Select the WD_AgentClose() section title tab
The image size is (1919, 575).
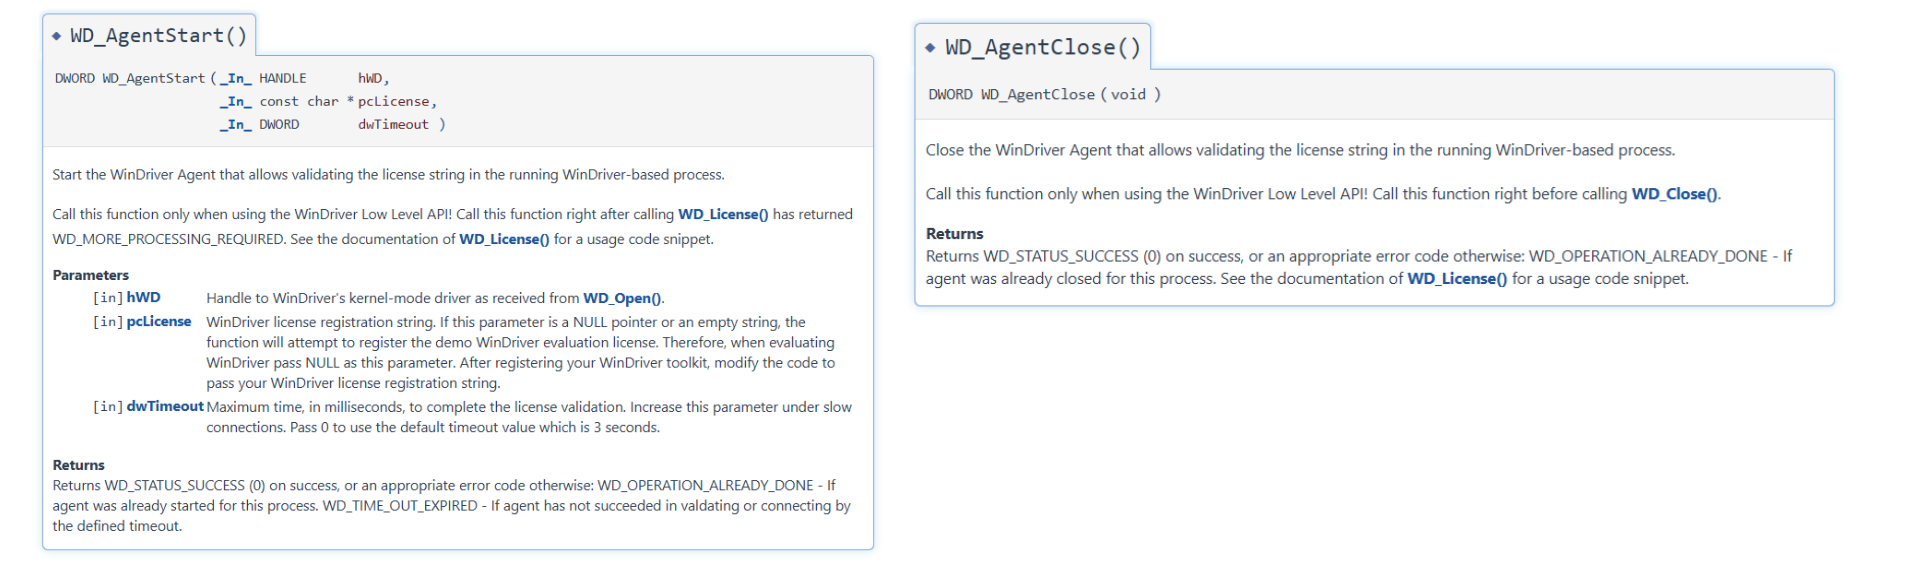point(1033,47)
